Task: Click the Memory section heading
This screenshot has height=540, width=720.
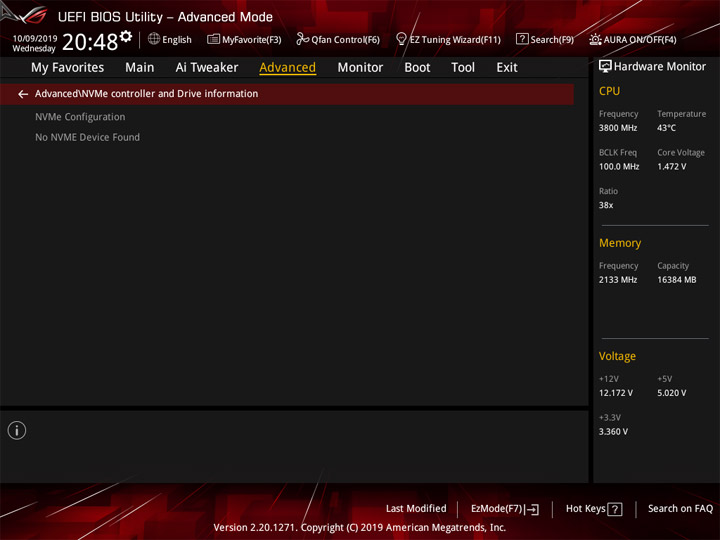Action: (x=620, y=243)
